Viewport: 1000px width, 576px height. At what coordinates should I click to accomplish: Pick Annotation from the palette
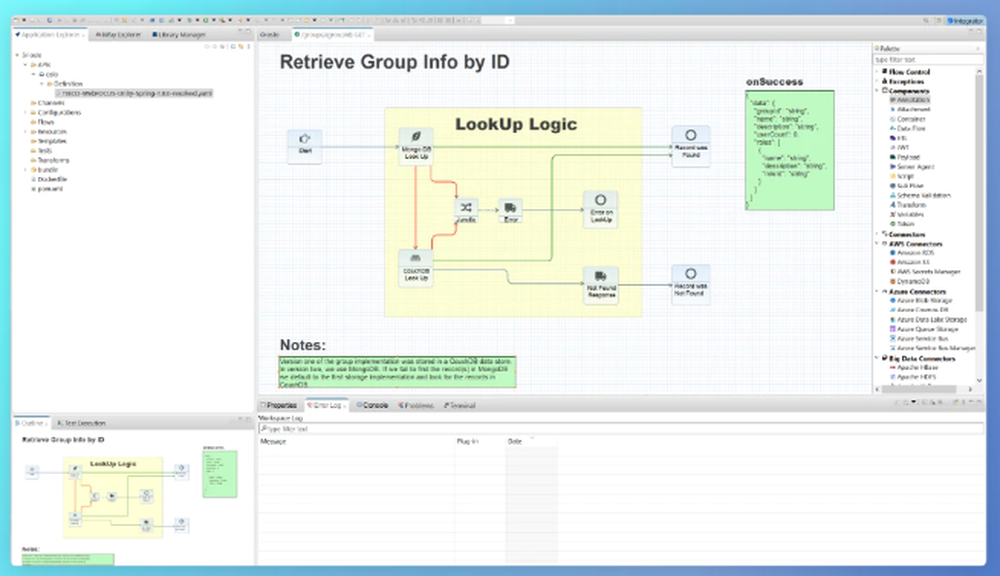pos(909,100)
